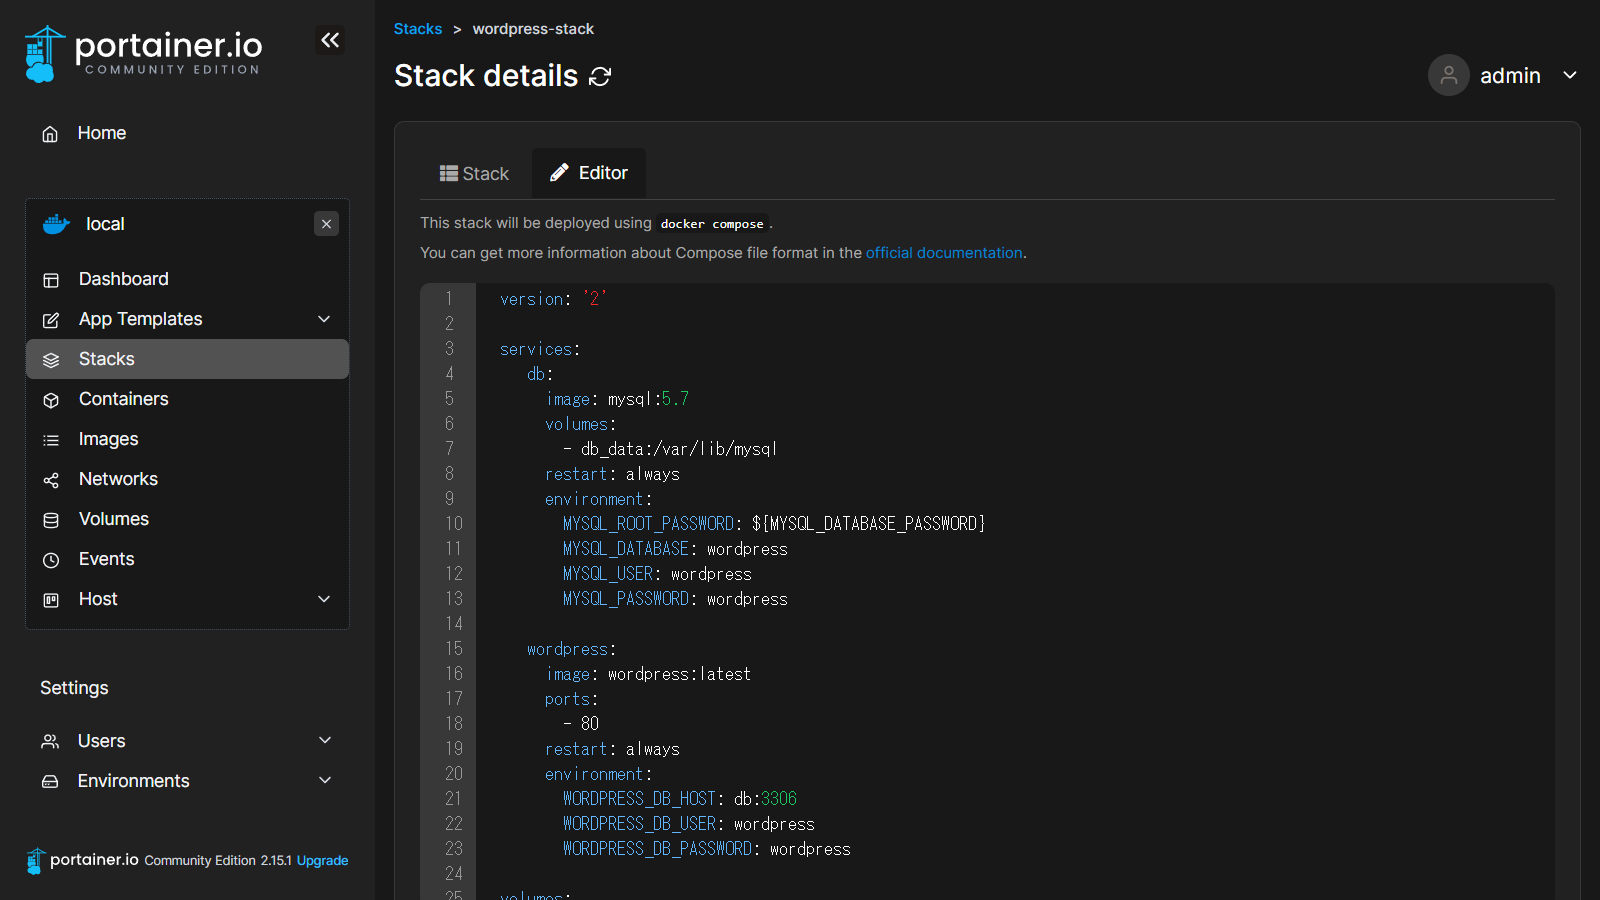The image size is (1600, 900).
Task: Click the Home house icon
Action: pyautogui.click(x=50, y=134)
